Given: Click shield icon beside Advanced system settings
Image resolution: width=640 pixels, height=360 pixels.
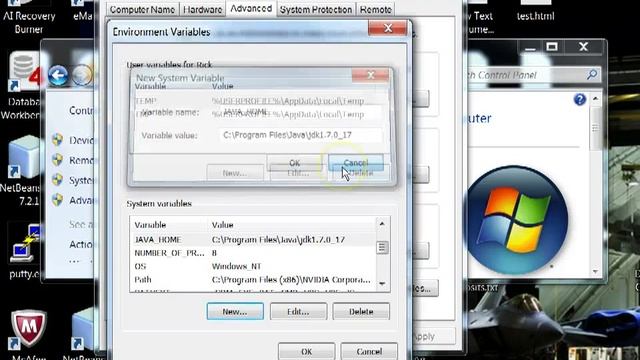Looking at the screenshot, I should coord(58,200).
